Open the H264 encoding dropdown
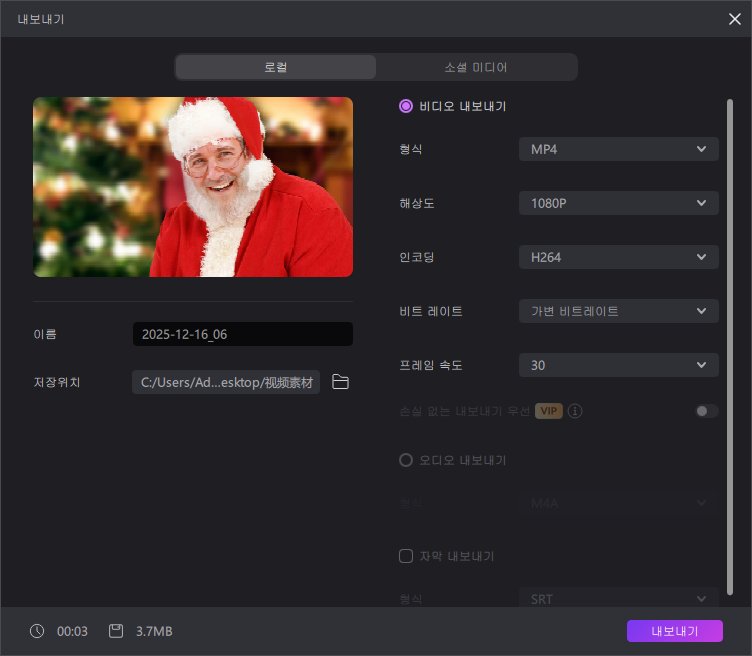The height and width of the screenshot is (656, 752). click(618, 257)
